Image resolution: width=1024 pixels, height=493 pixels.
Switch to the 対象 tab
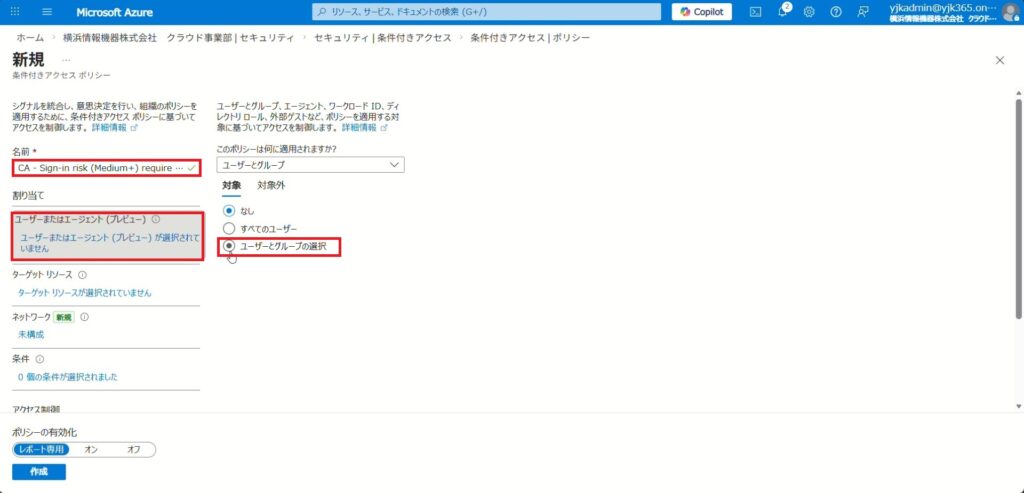click(231, 185)
